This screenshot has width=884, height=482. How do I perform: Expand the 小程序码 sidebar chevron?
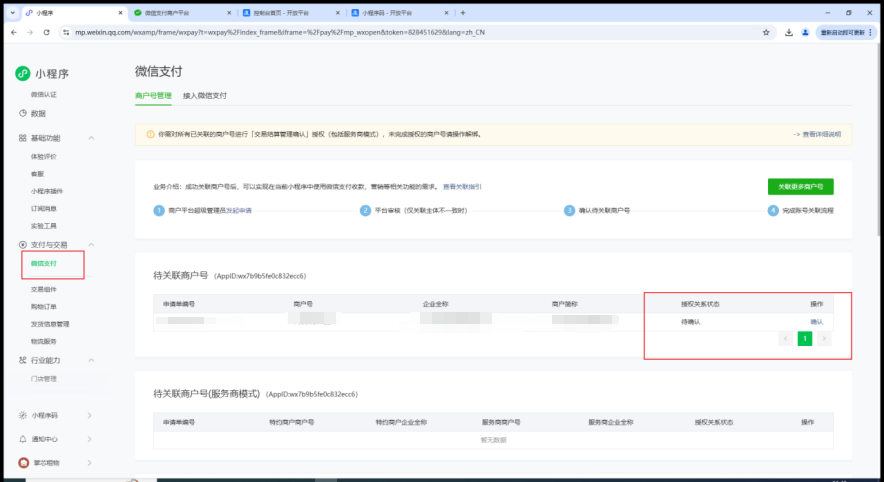tap(90, 415)
